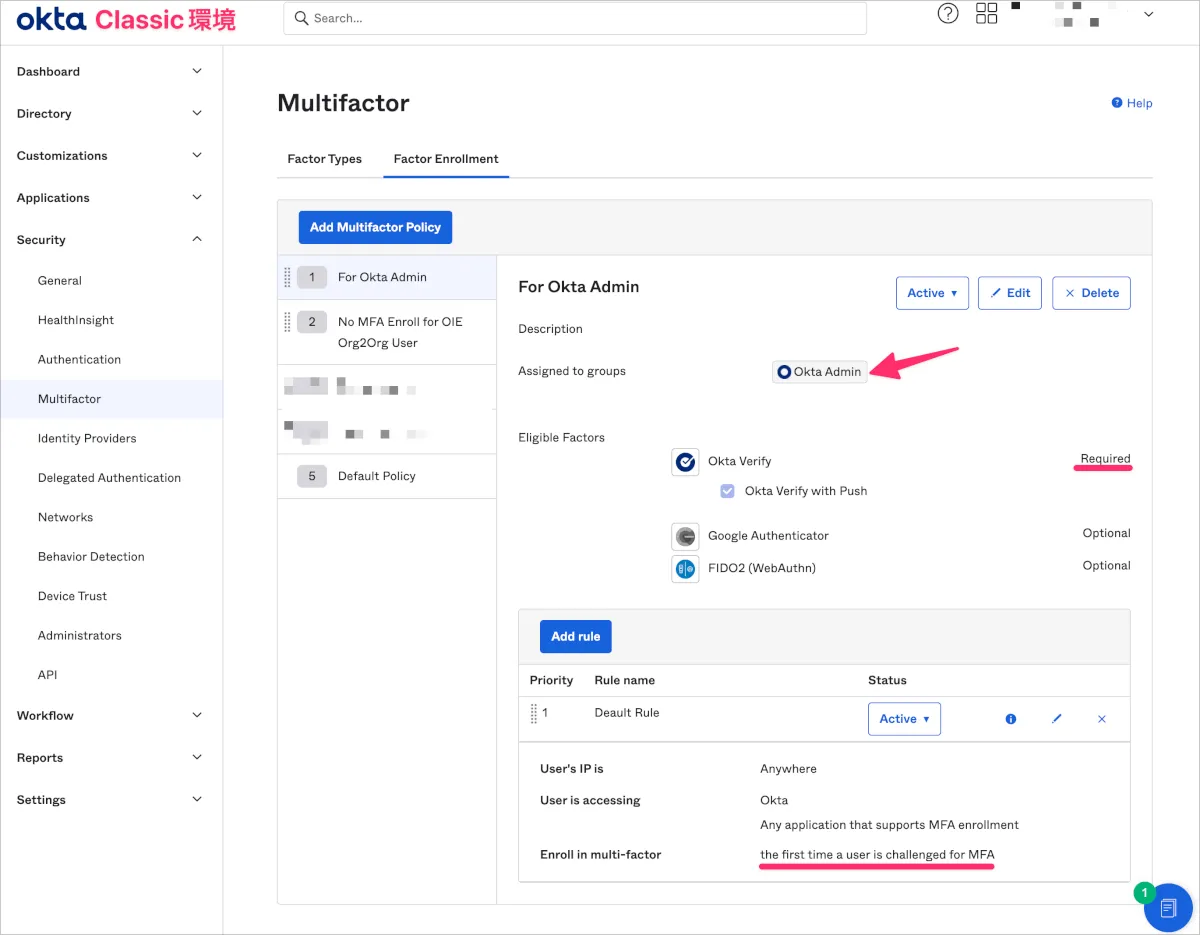Open the apps grid icon in header
The image size is (1200, 935).
[x=987, y=14]
